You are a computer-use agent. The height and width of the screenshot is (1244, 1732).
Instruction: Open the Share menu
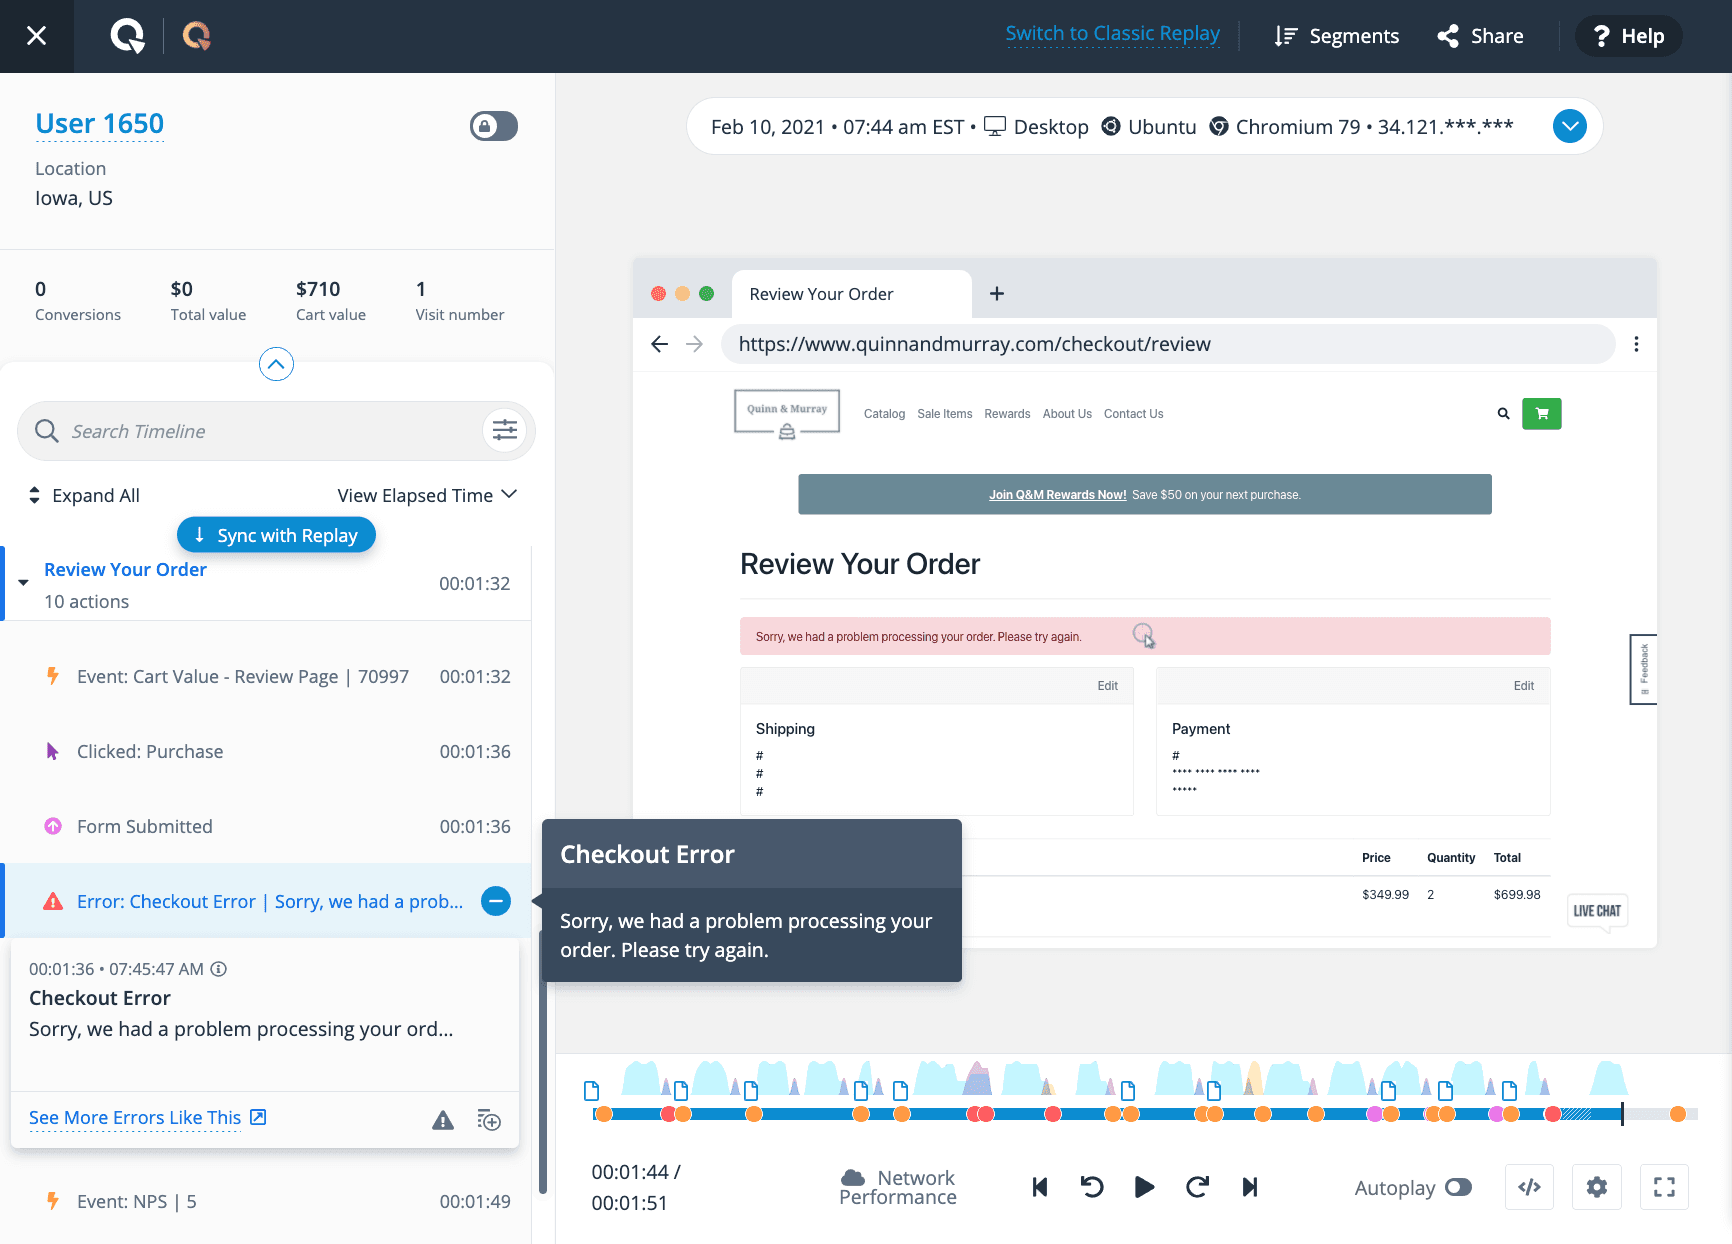point(1481,36)
